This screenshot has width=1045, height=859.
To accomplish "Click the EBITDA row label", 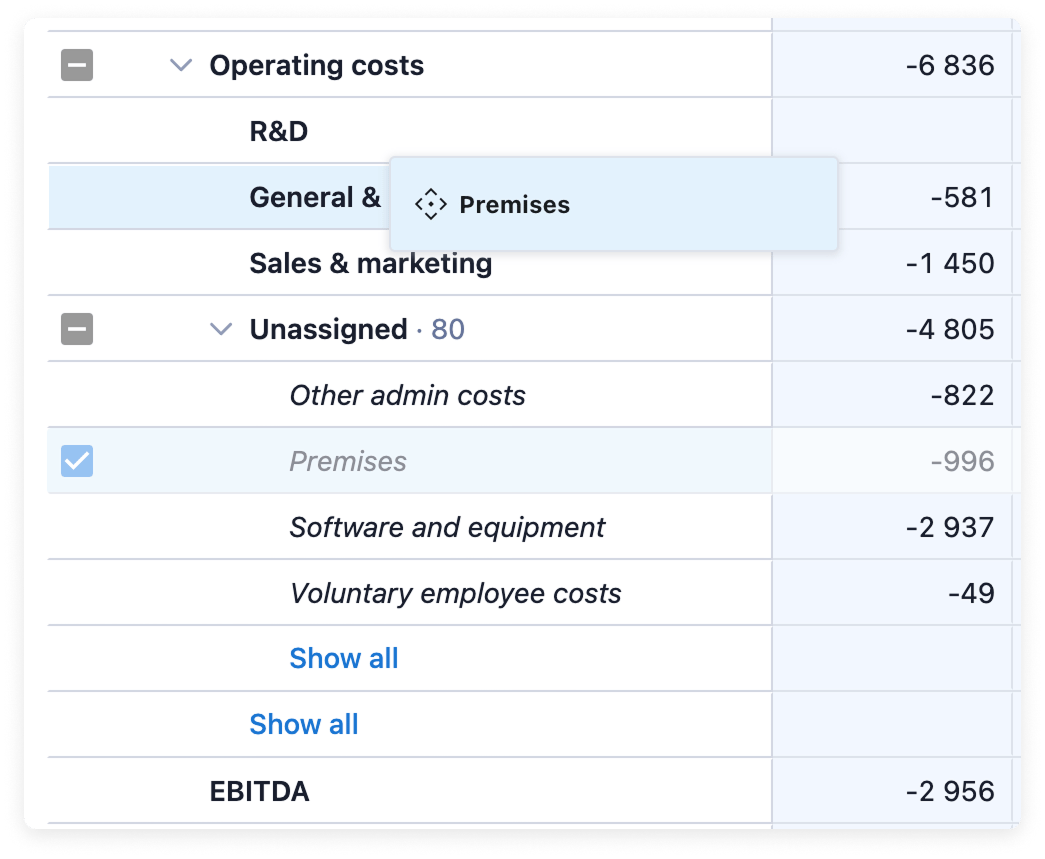I will (259, 792).
